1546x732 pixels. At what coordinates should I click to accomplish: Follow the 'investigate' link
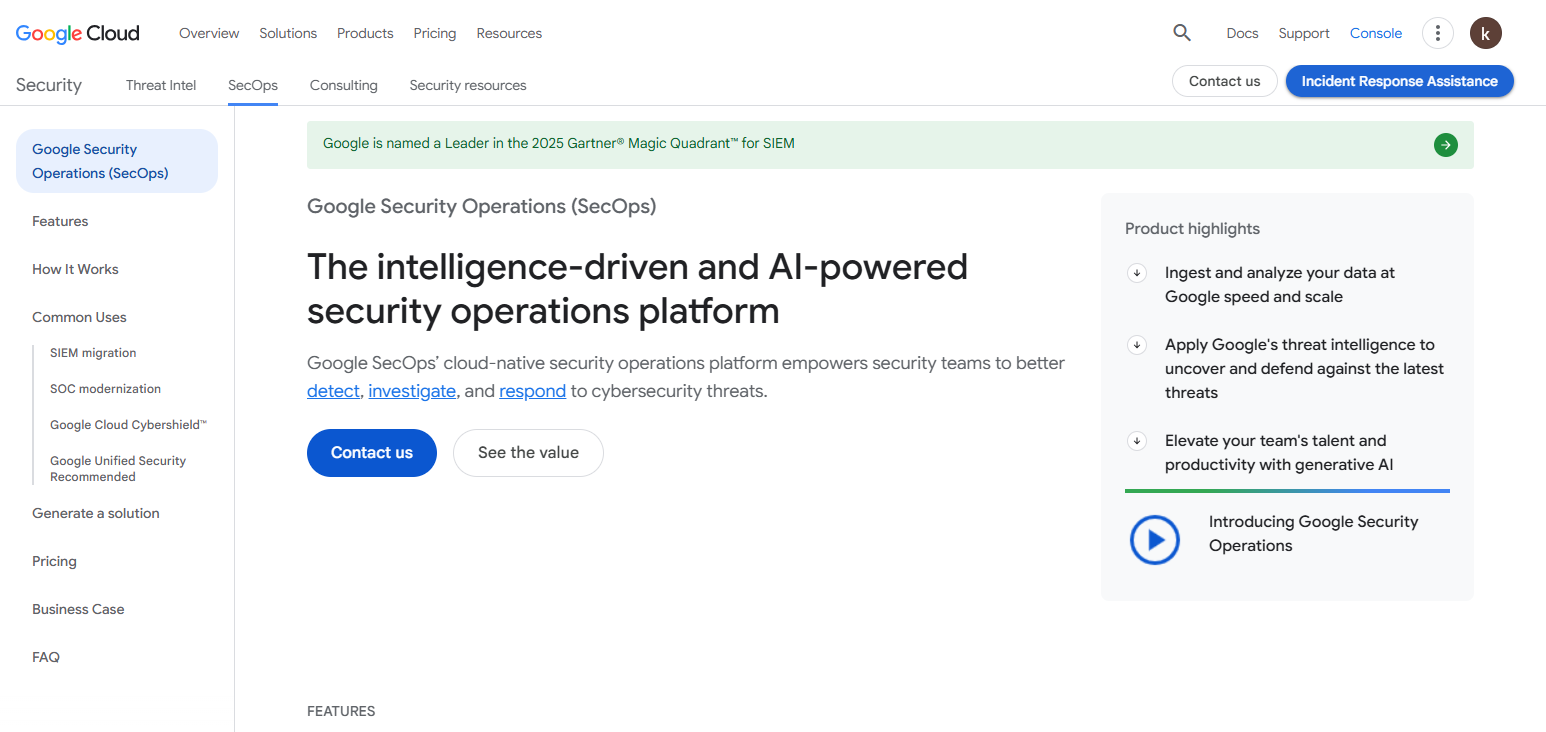[x=412, y=391]
